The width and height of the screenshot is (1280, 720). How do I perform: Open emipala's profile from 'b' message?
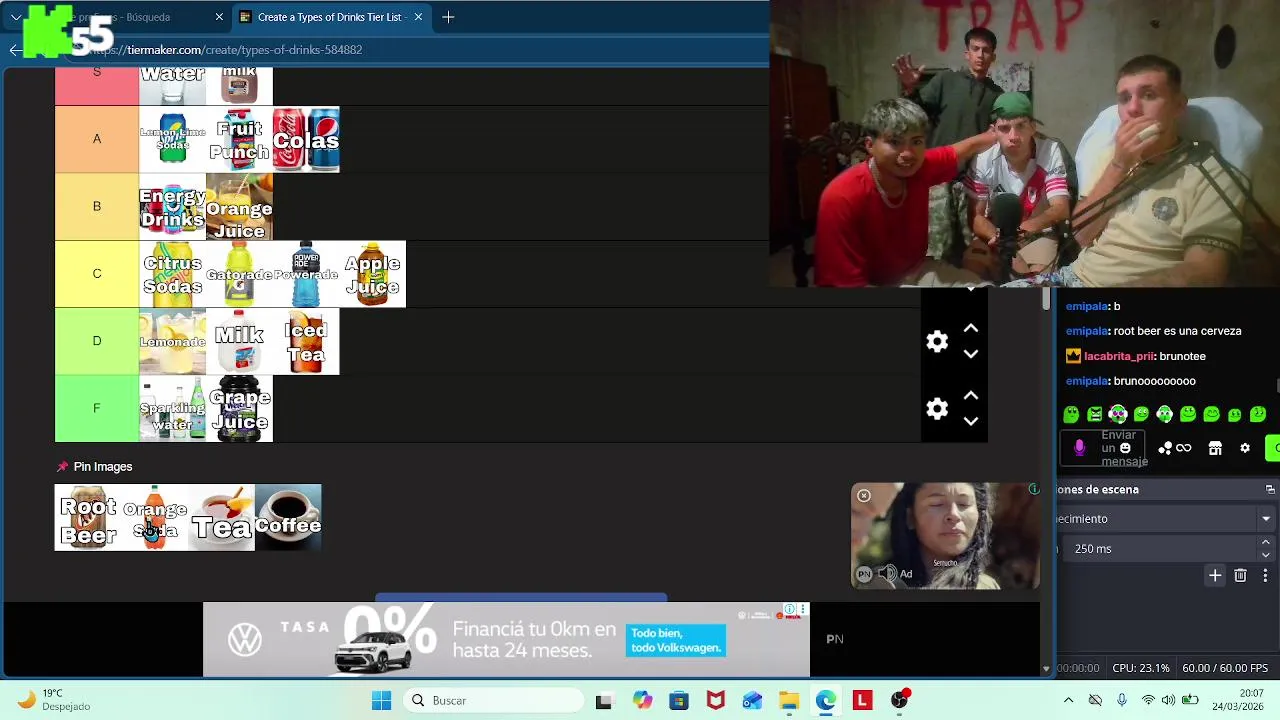[1087, 306]
